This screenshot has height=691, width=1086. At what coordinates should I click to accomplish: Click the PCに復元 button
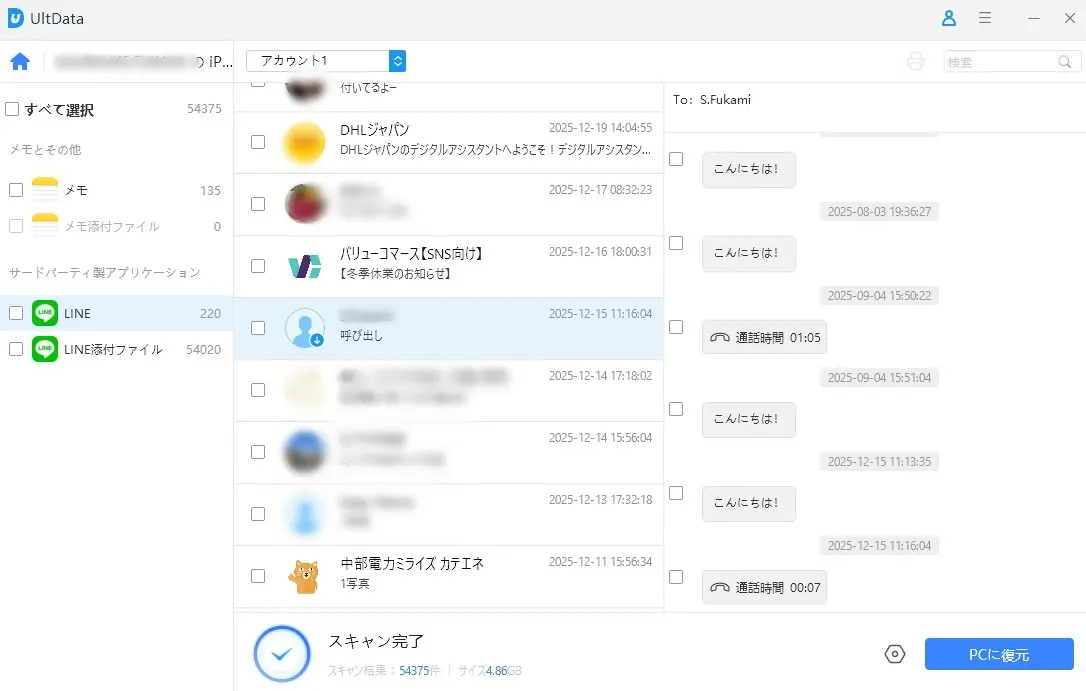pos(999,654)
